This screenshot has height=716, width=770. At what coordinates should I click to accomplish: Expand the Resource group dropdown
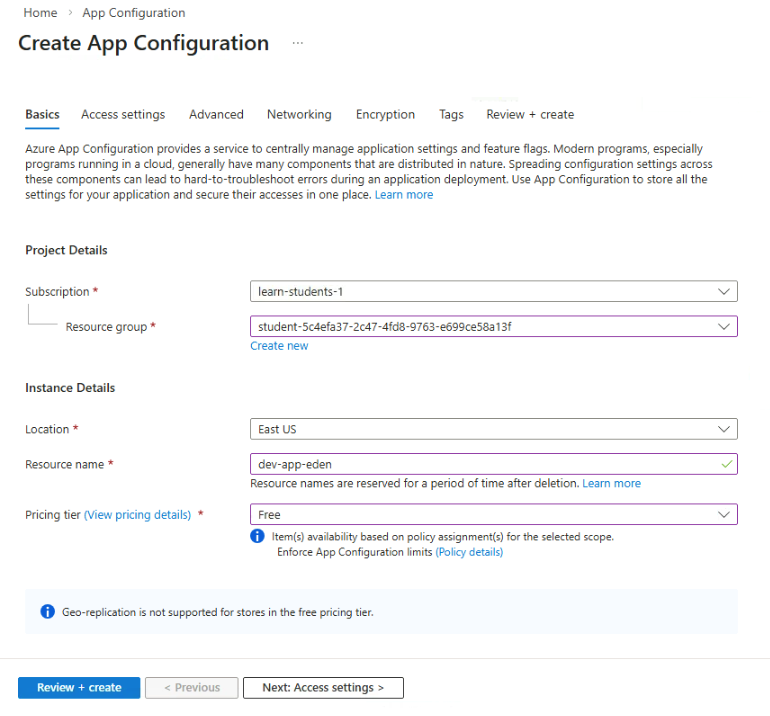point(493,327)
